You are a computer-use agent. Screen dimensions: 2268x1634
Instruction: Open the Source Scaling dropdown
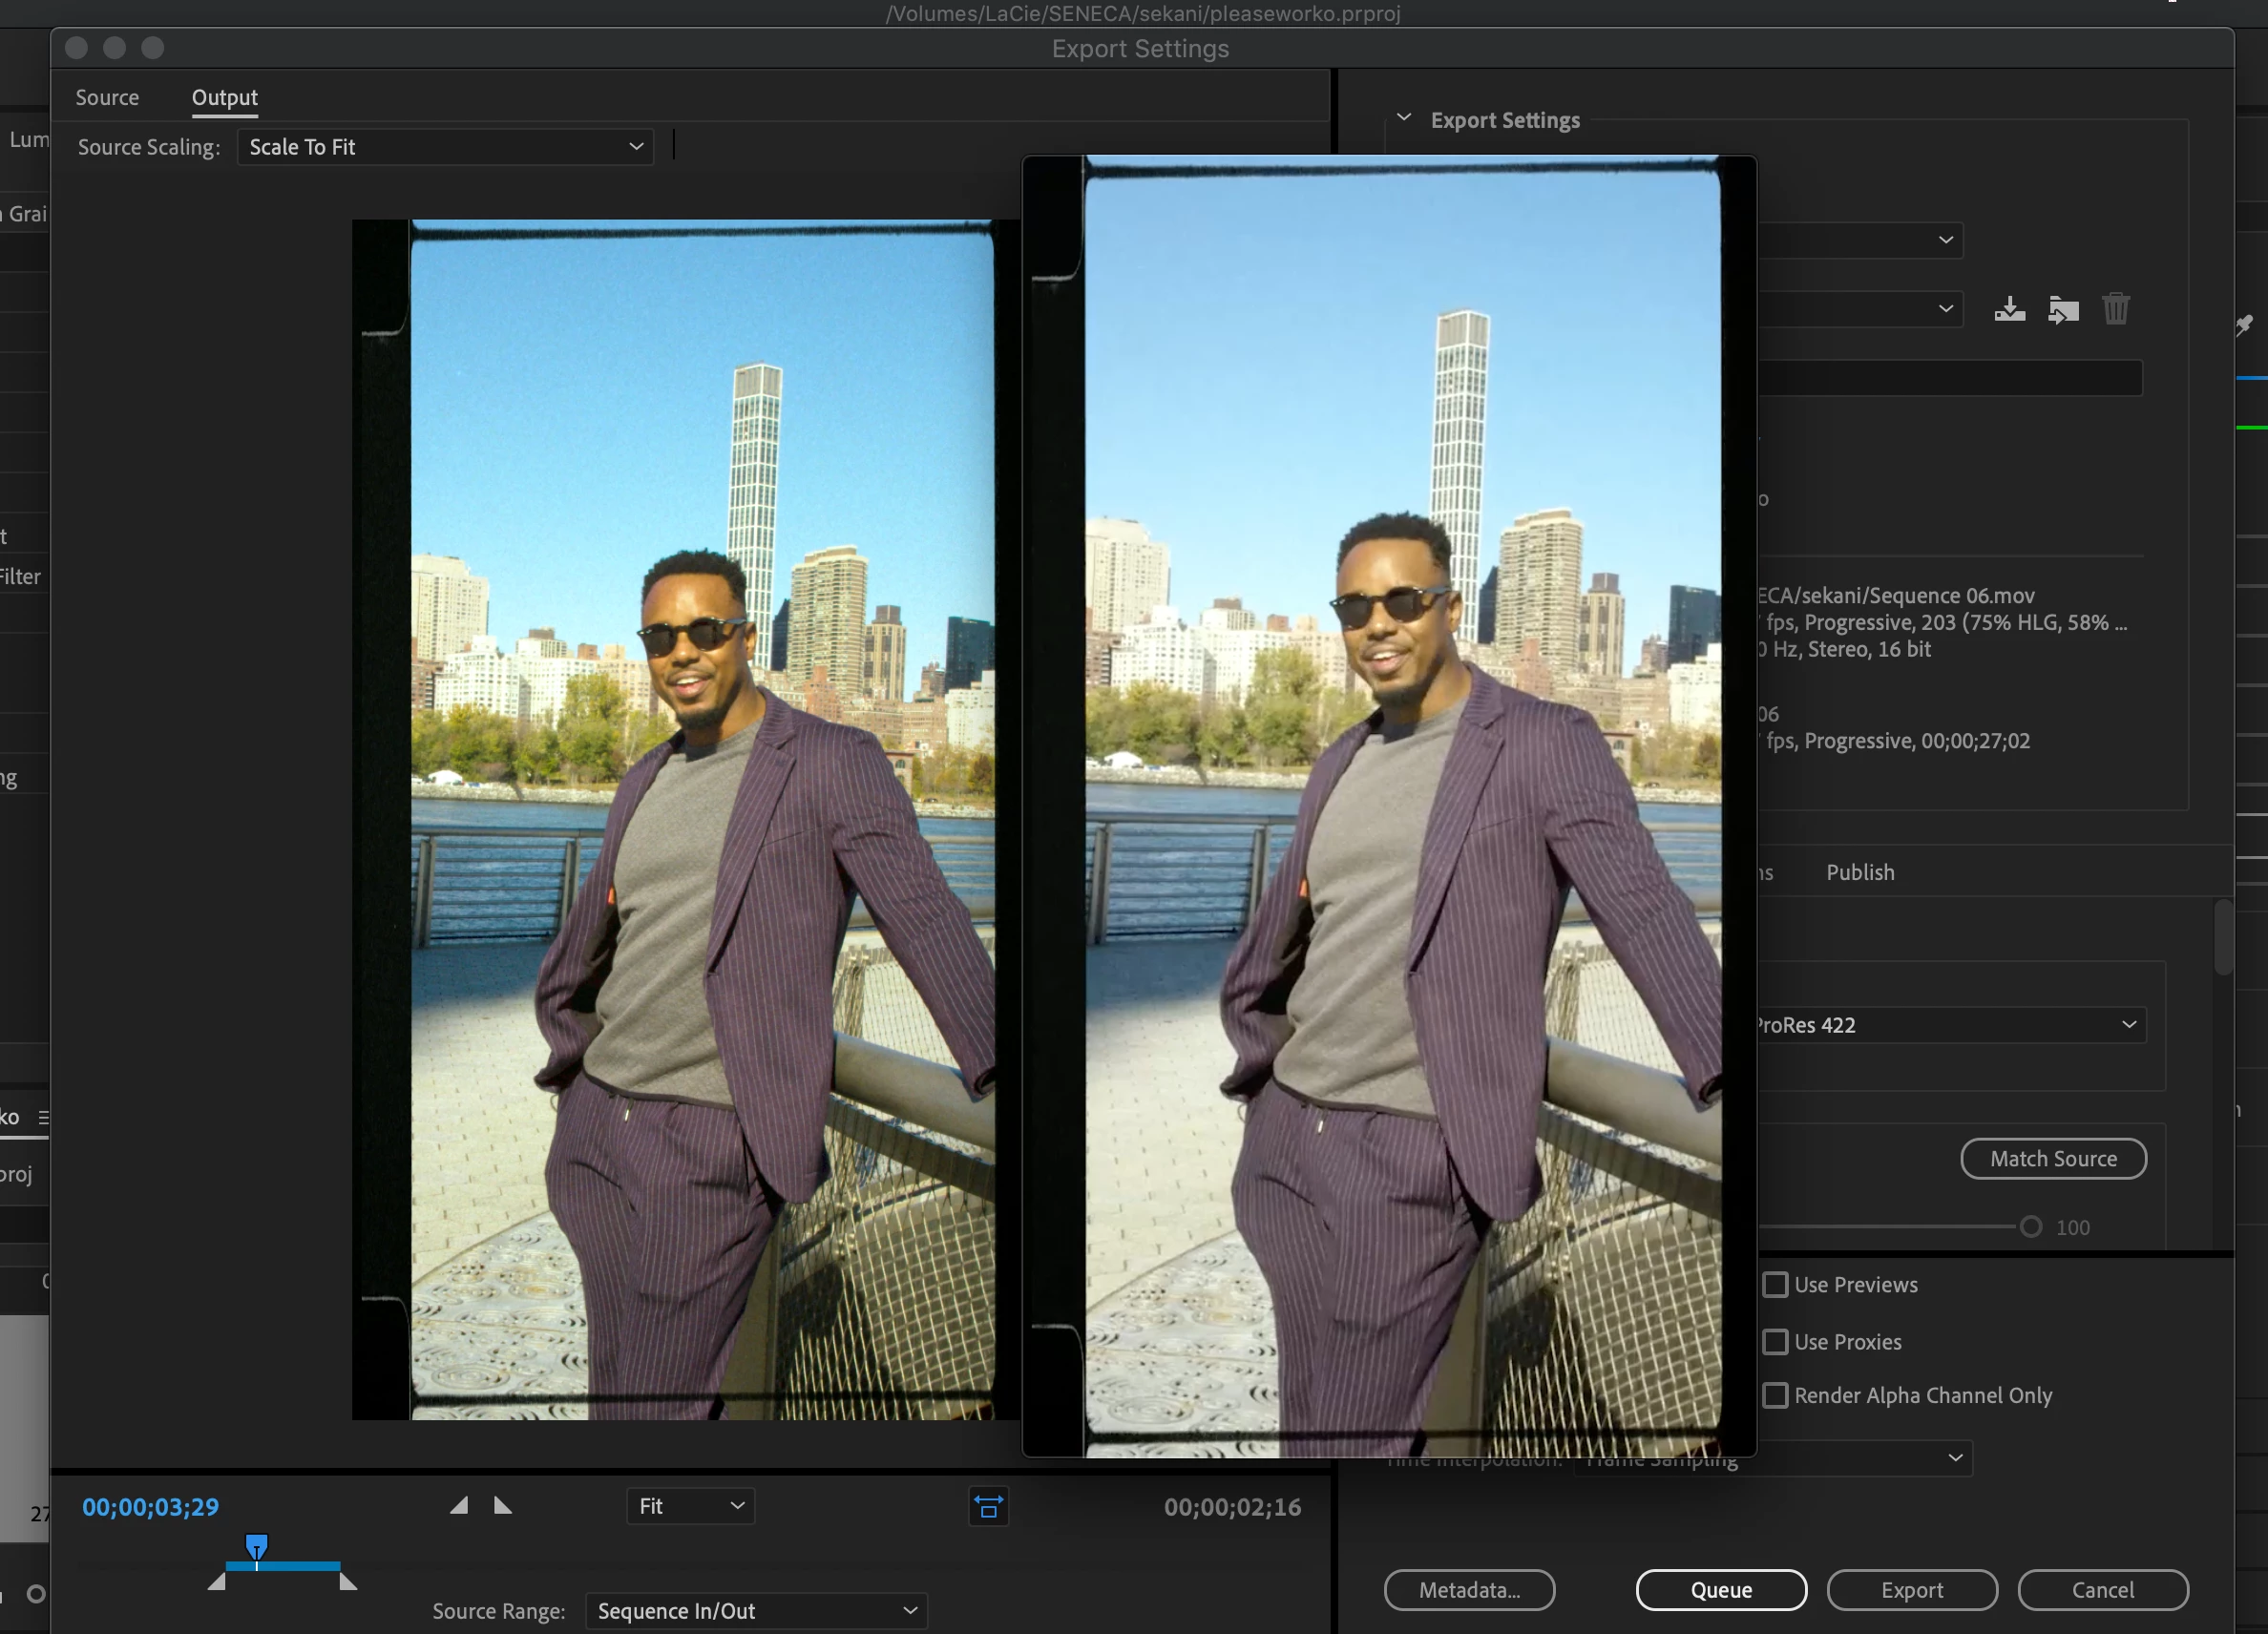pyautogui.click(x=445, y=147)
